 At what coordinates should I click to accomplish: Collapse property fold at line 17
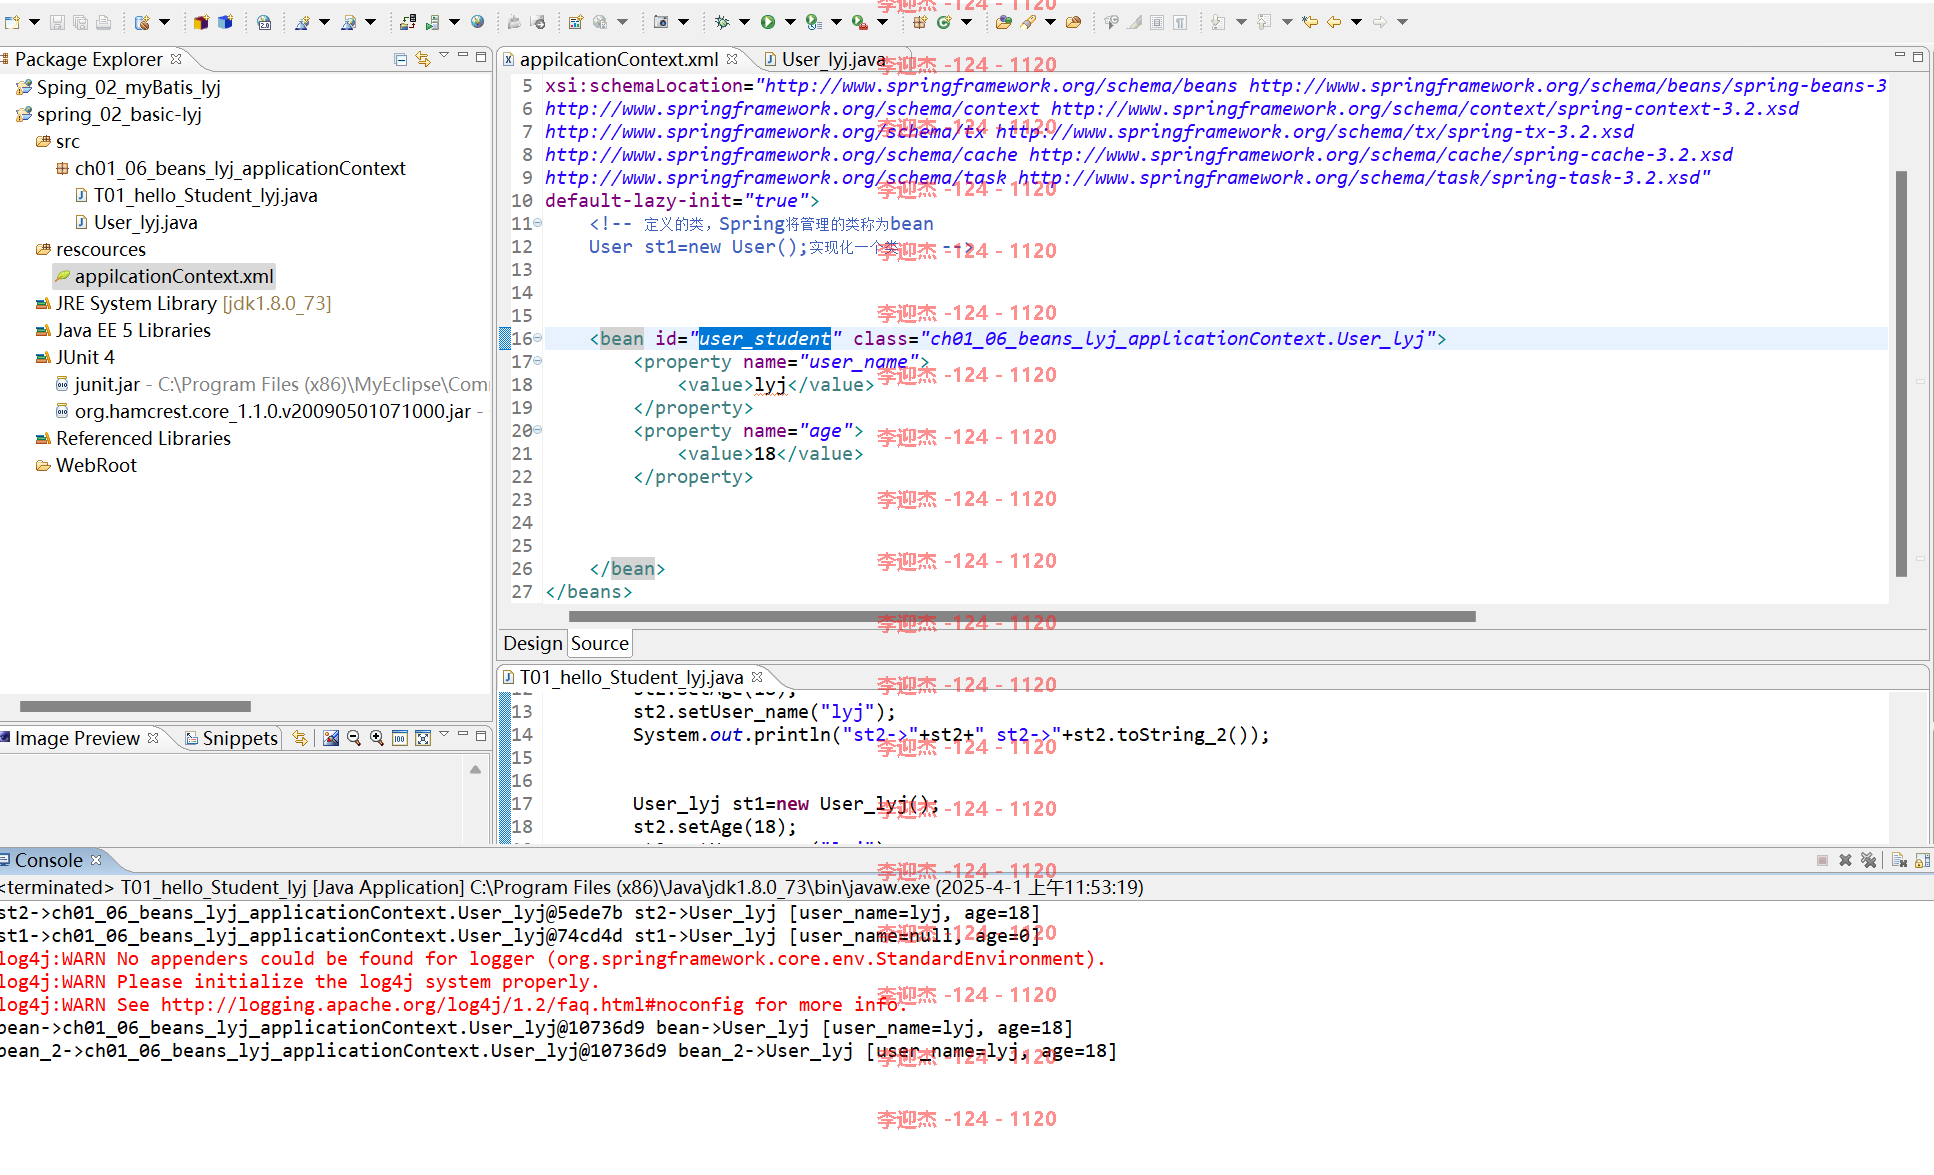pyautogui.click(x=538, y=361)
